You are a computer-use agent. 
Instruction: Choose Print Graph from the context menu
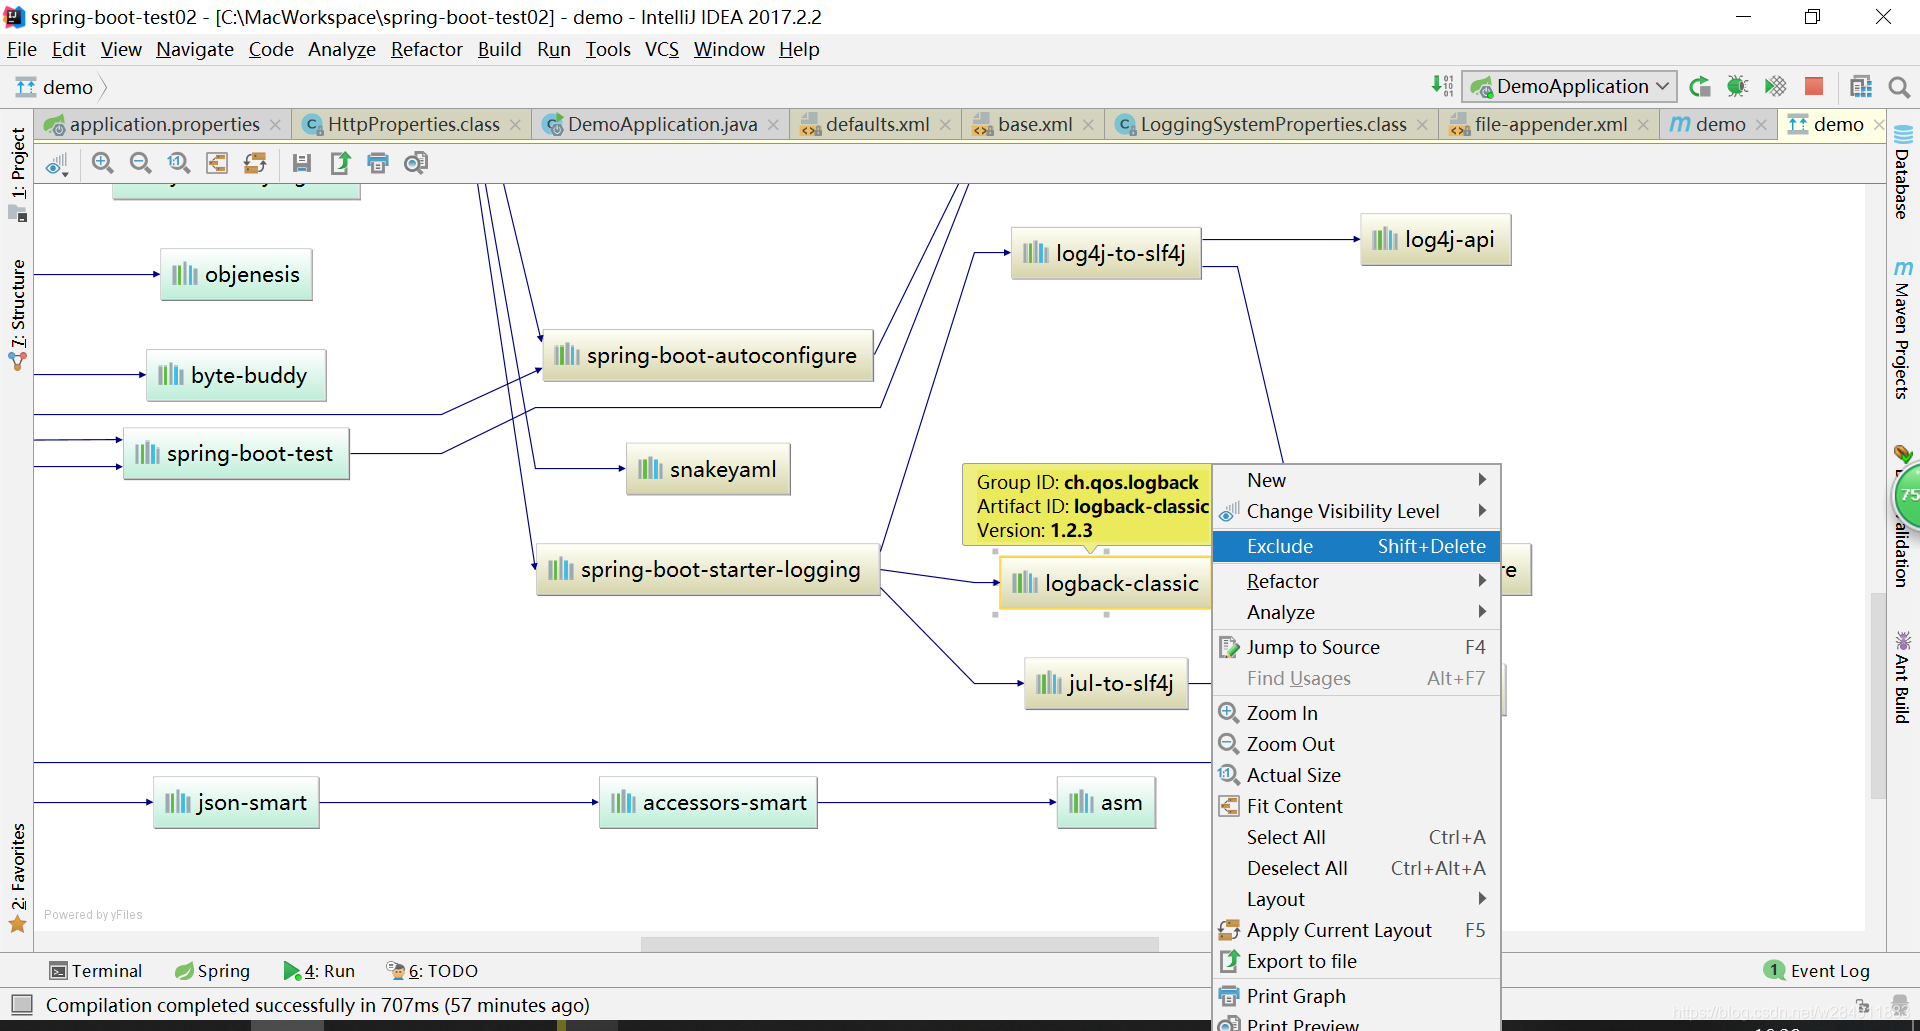pos(1356,996)
